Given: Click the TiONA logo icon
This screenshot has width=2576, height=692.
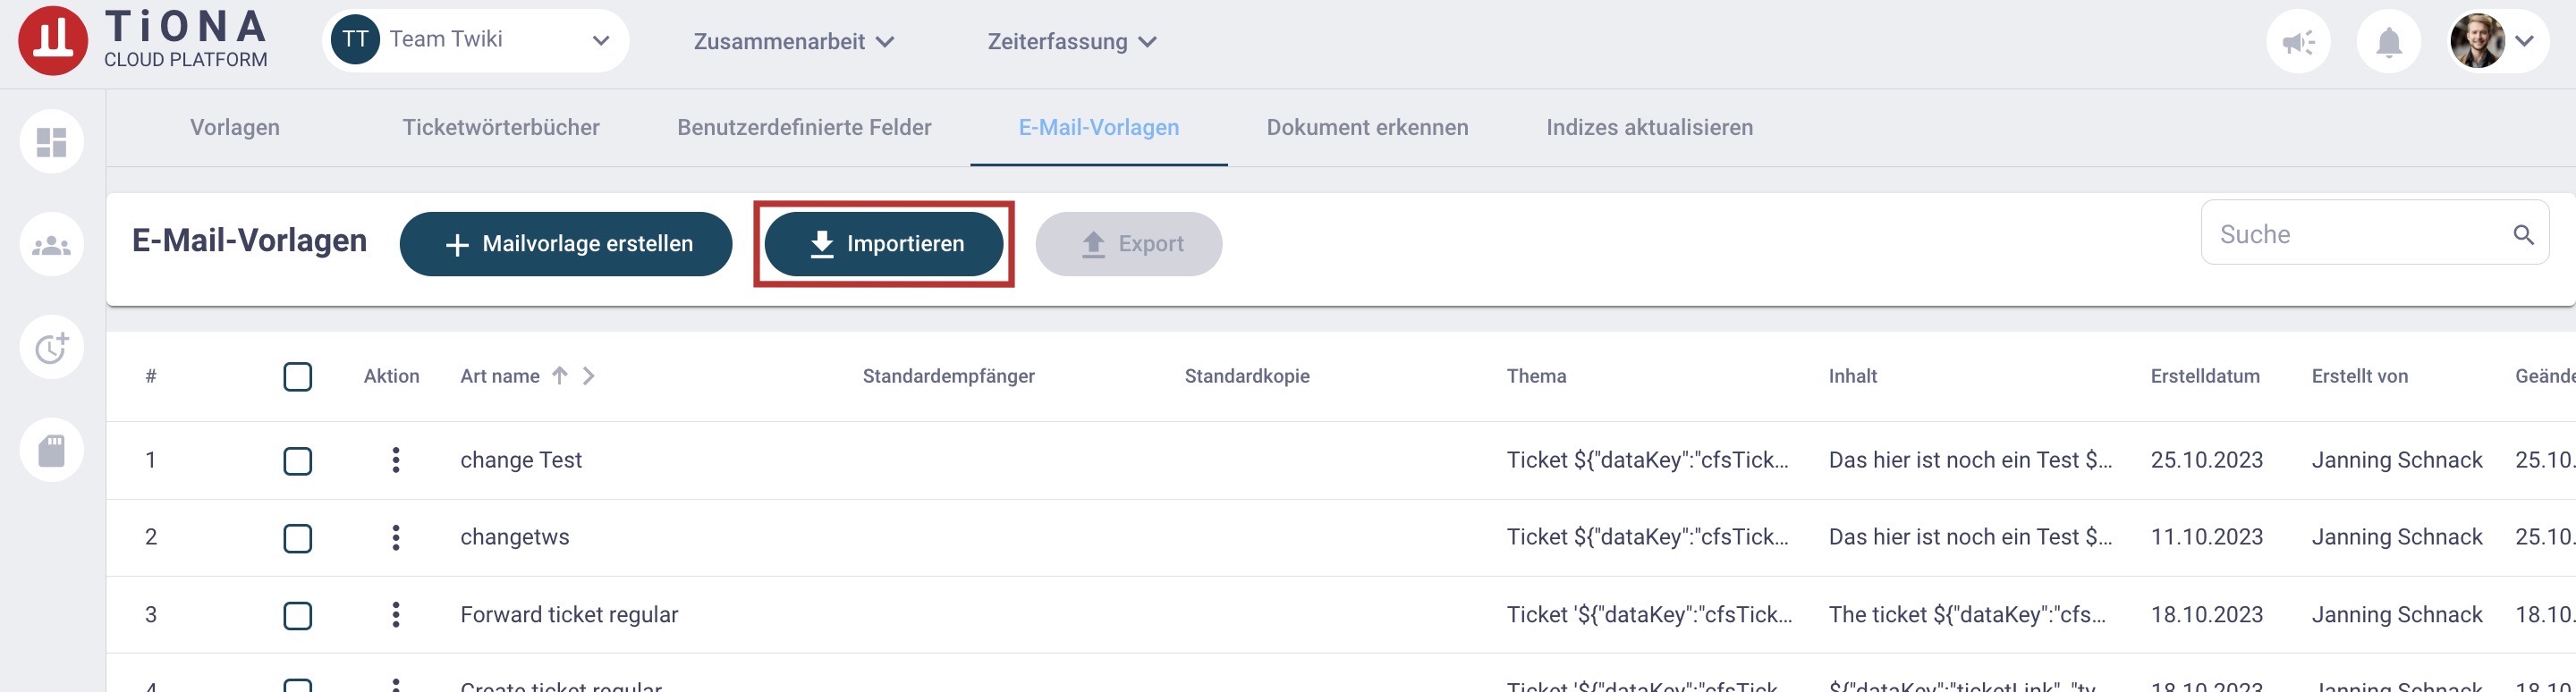Looking at the screenshot, I should click(x=53, y=41).
